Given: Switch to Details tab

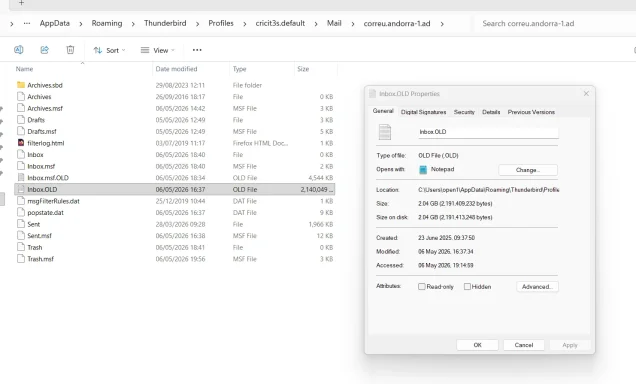Looking at the screenshot, I should pos(491,112).
